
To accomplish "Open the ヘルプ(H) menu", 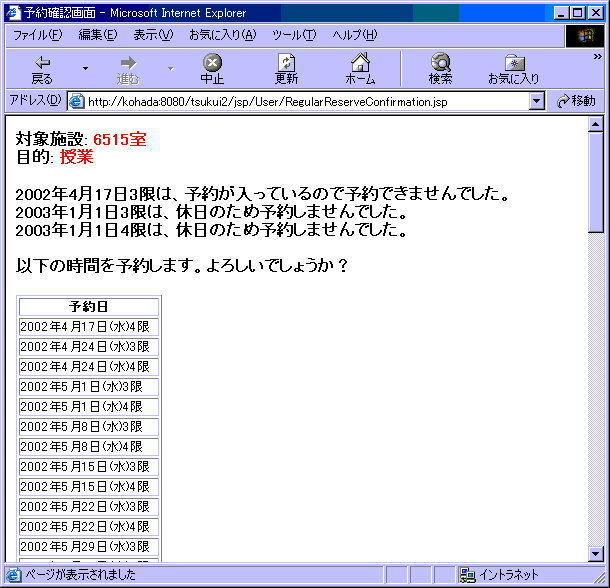I will (x=355, y=35).
